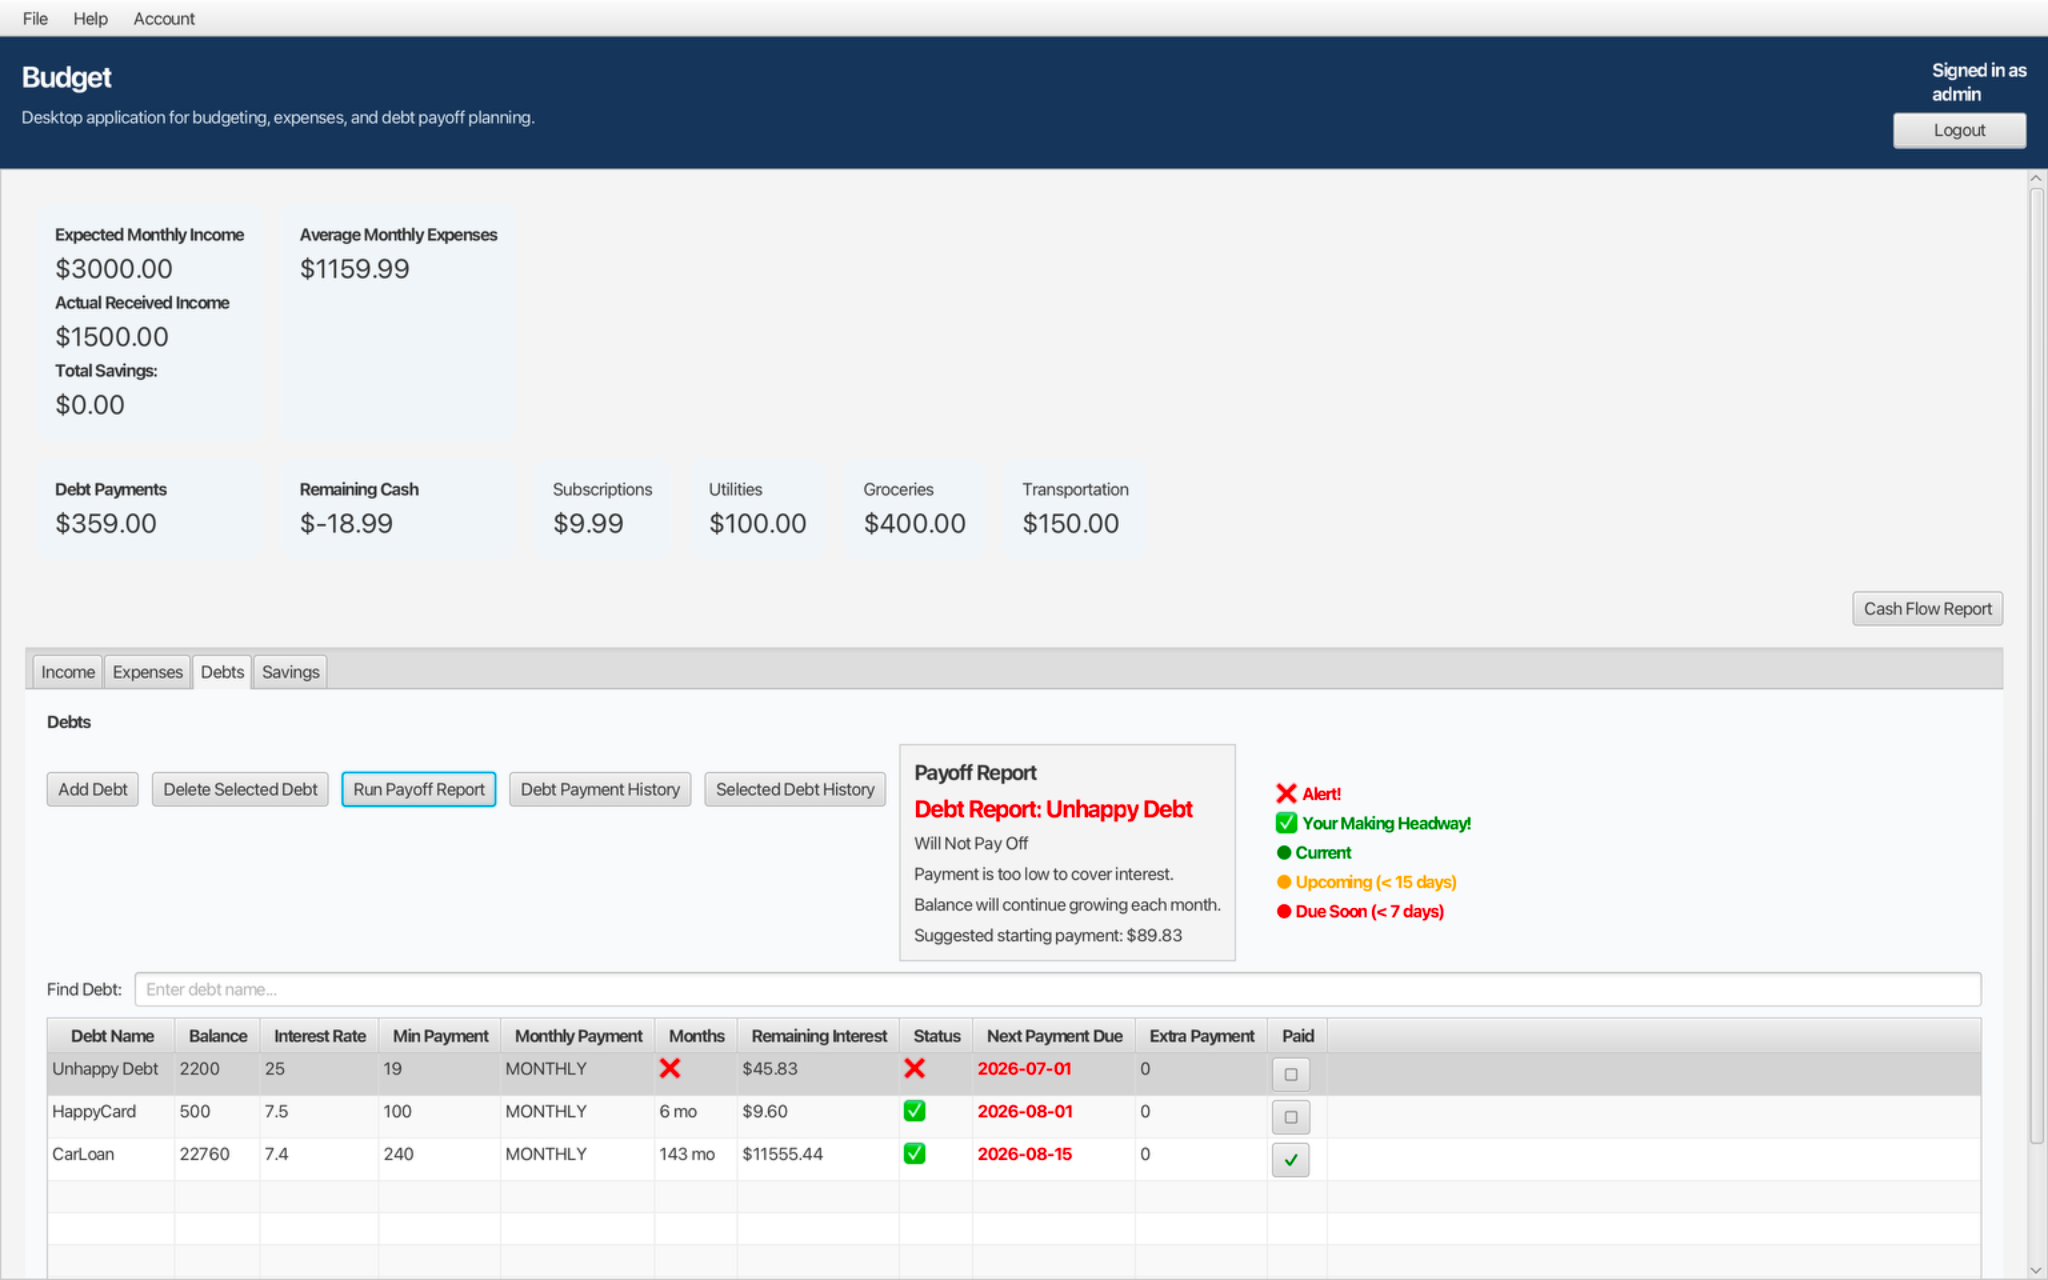Click the green check status icon for CarLoan
The height and width of the screenshot is (1280, 2048).
pos(914,1153)
